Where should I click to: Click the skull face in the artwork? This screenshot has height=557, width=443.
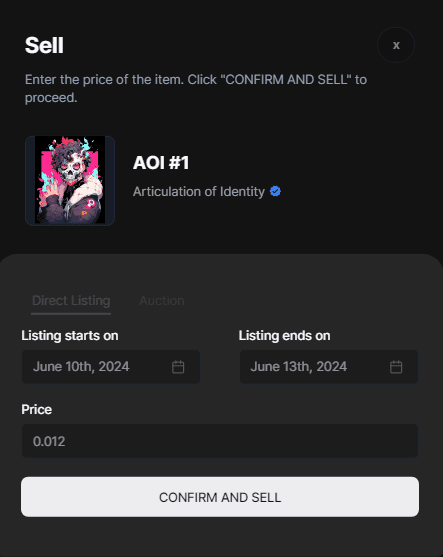point(68,172)
